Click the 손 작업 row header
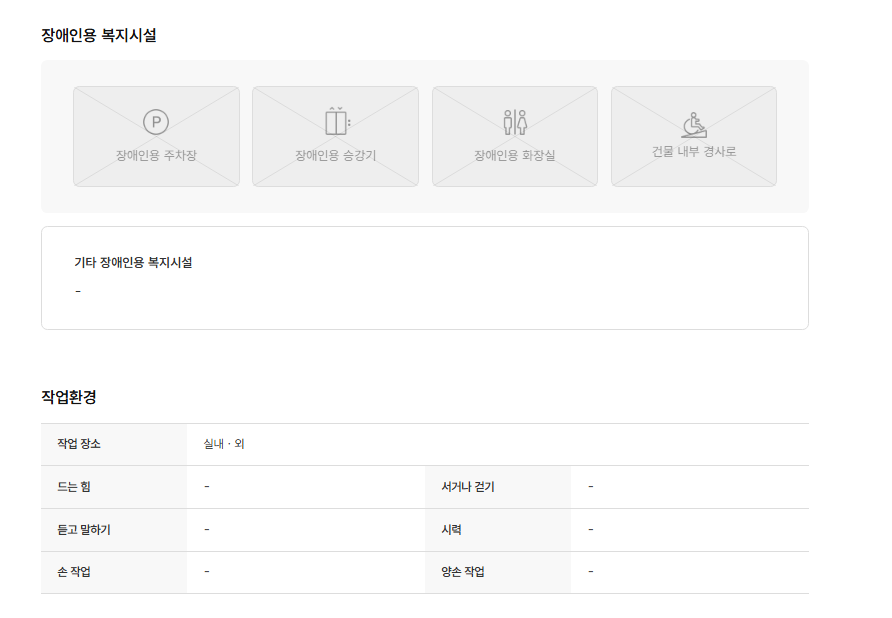 click(74, 572)
